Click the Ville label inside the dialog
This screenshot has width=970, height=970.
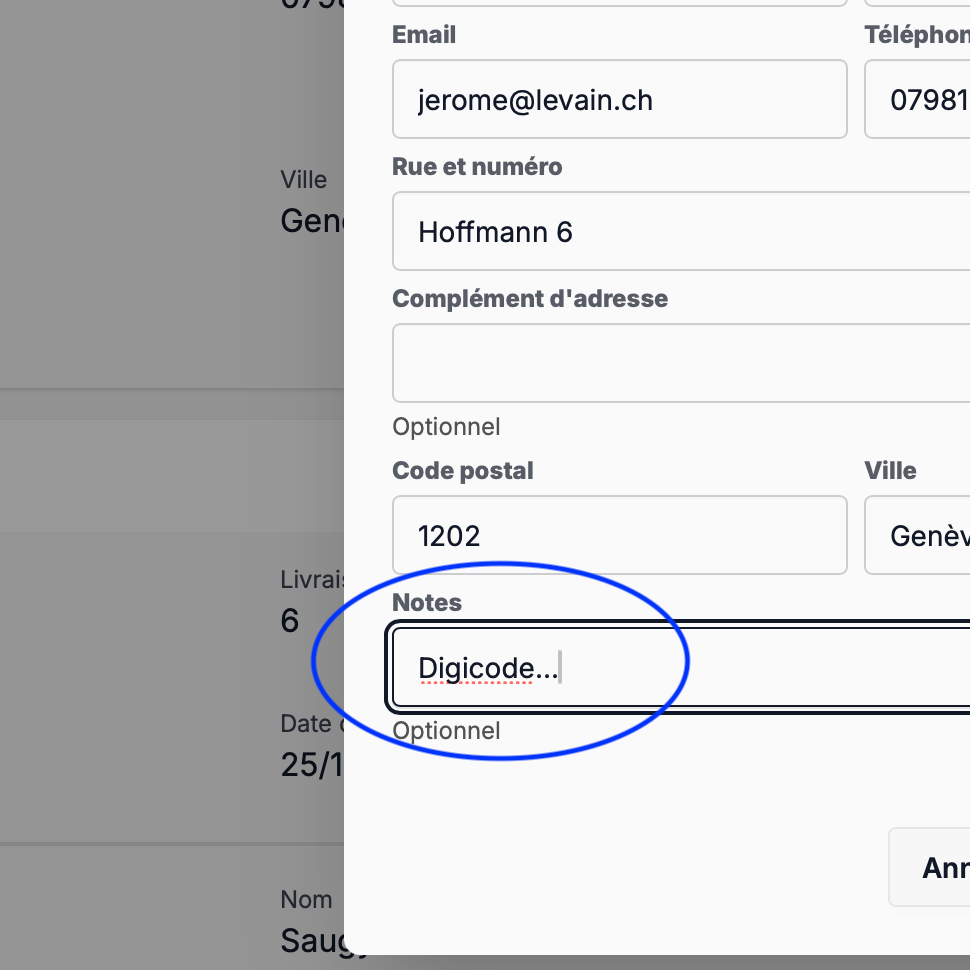890,471
